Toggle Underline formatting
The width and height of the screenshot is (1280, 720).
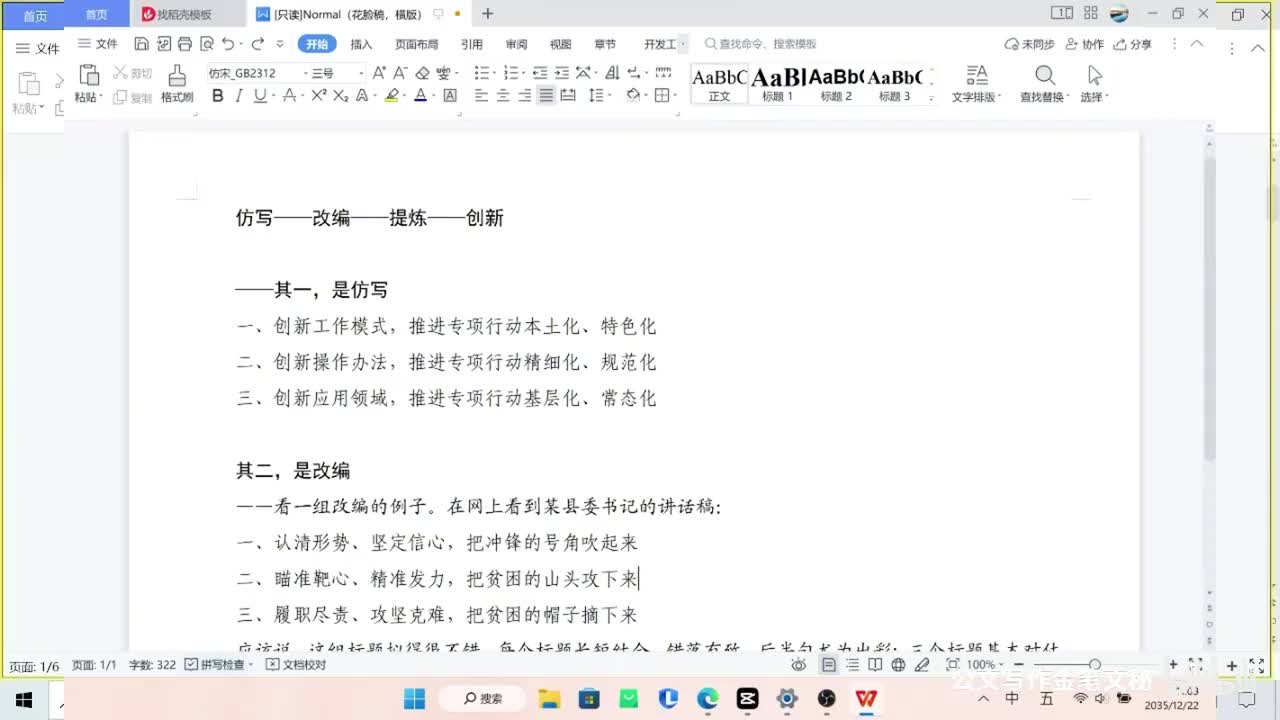point(260,96)
